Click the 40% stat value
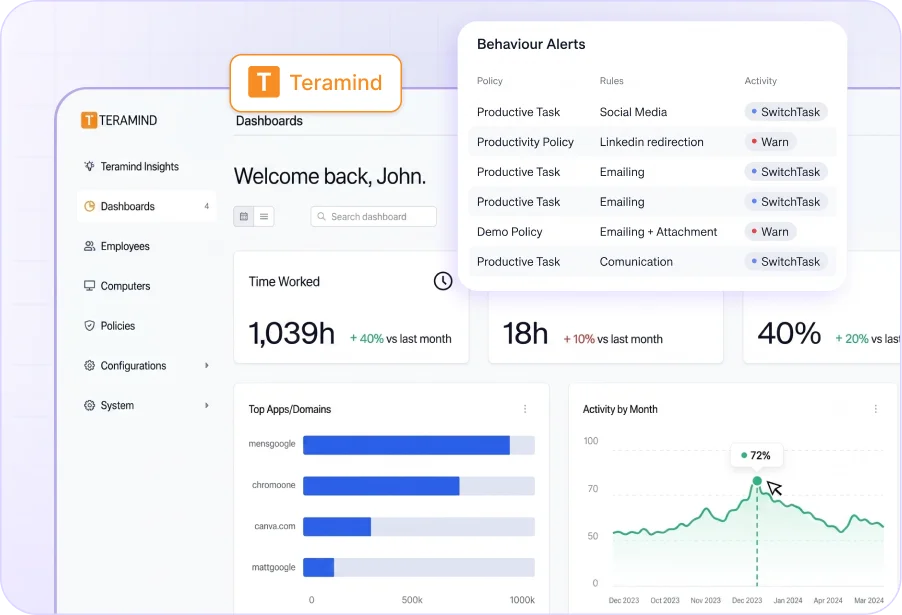The height and width of the screenshot is (615, 902). (789, 334)
